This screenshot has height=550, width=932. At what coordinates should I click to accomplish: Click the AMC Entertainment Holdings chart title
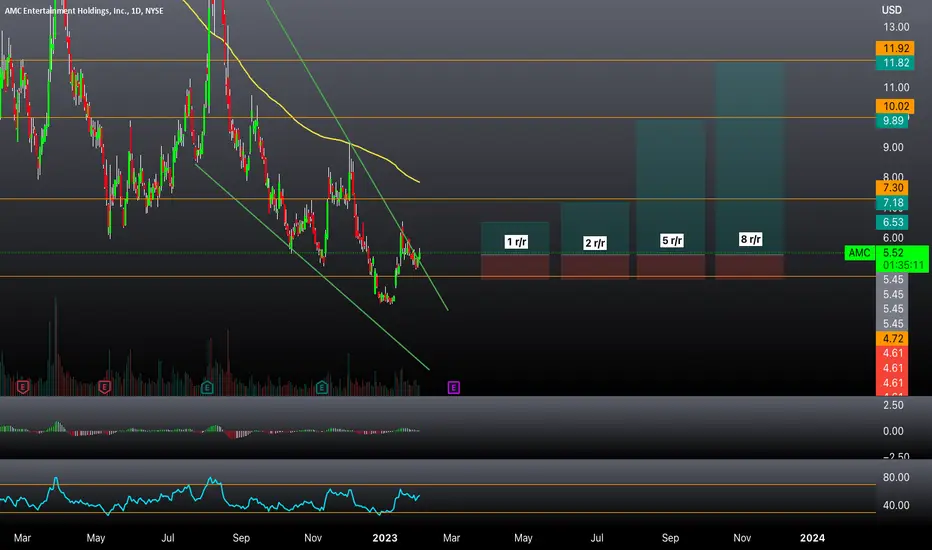tap(84, 11)
